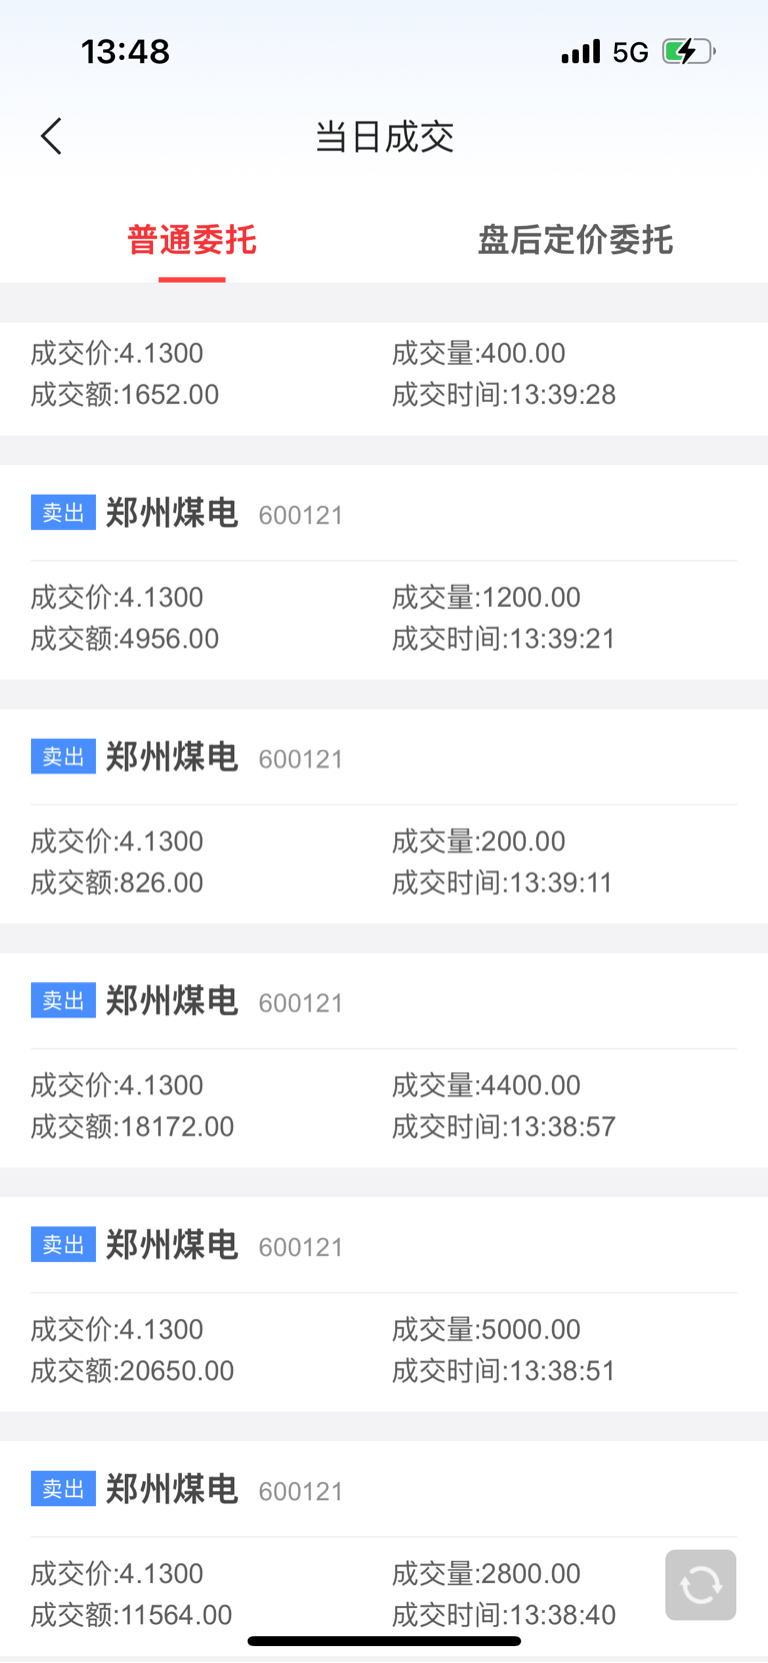The image size is (768, 1663).
Task: Tap the cellular signal bars icon
Action: (581, 51)
